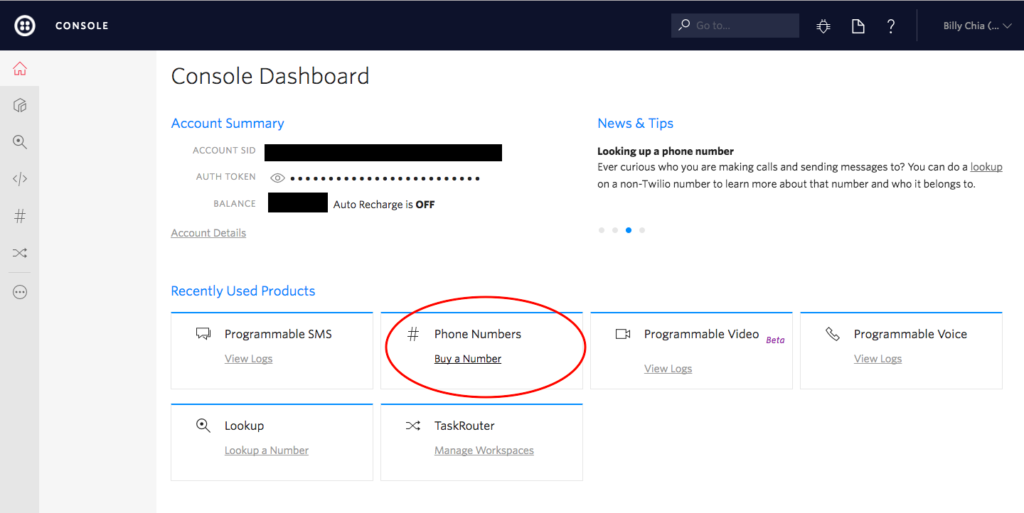
Task: Open View Logs under Programmable Video
Action: click(667, 369)
